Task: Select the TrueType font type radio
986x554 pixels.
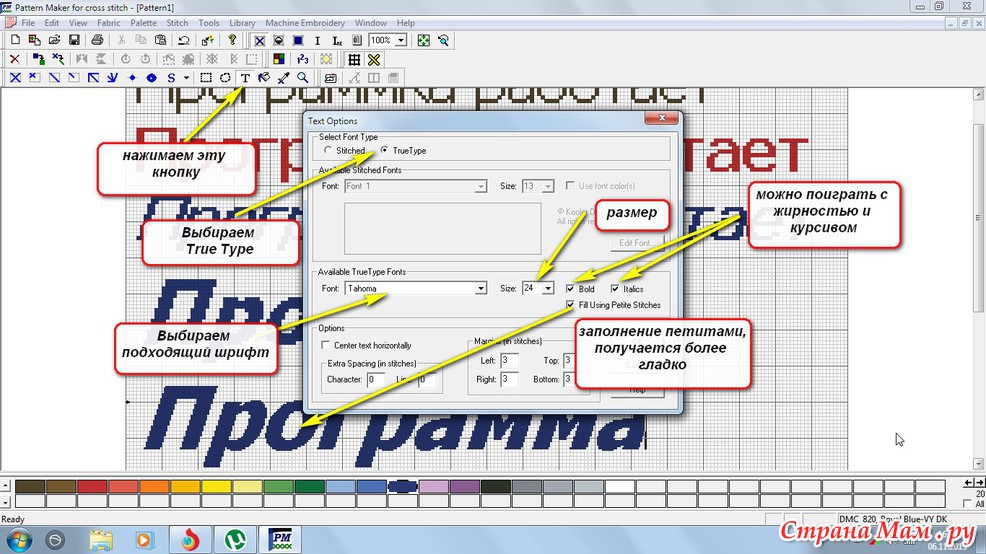Action: 384,150
